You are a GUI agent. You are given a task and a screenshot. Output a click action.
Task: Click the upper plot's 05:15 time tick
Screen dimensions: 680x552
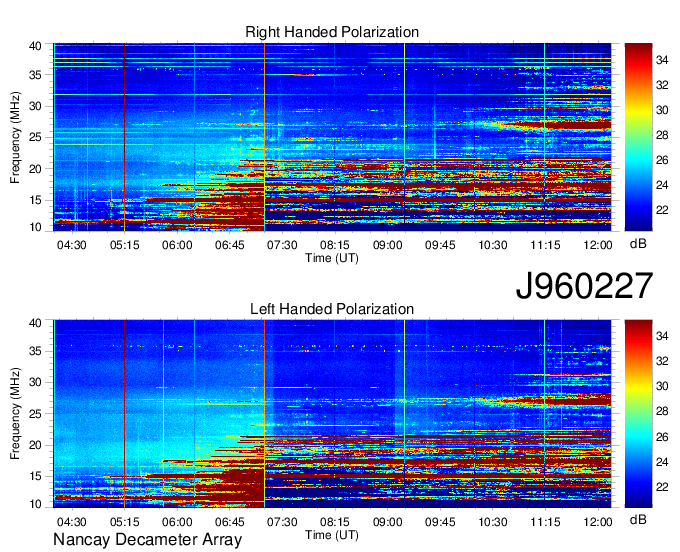(124, 245)
